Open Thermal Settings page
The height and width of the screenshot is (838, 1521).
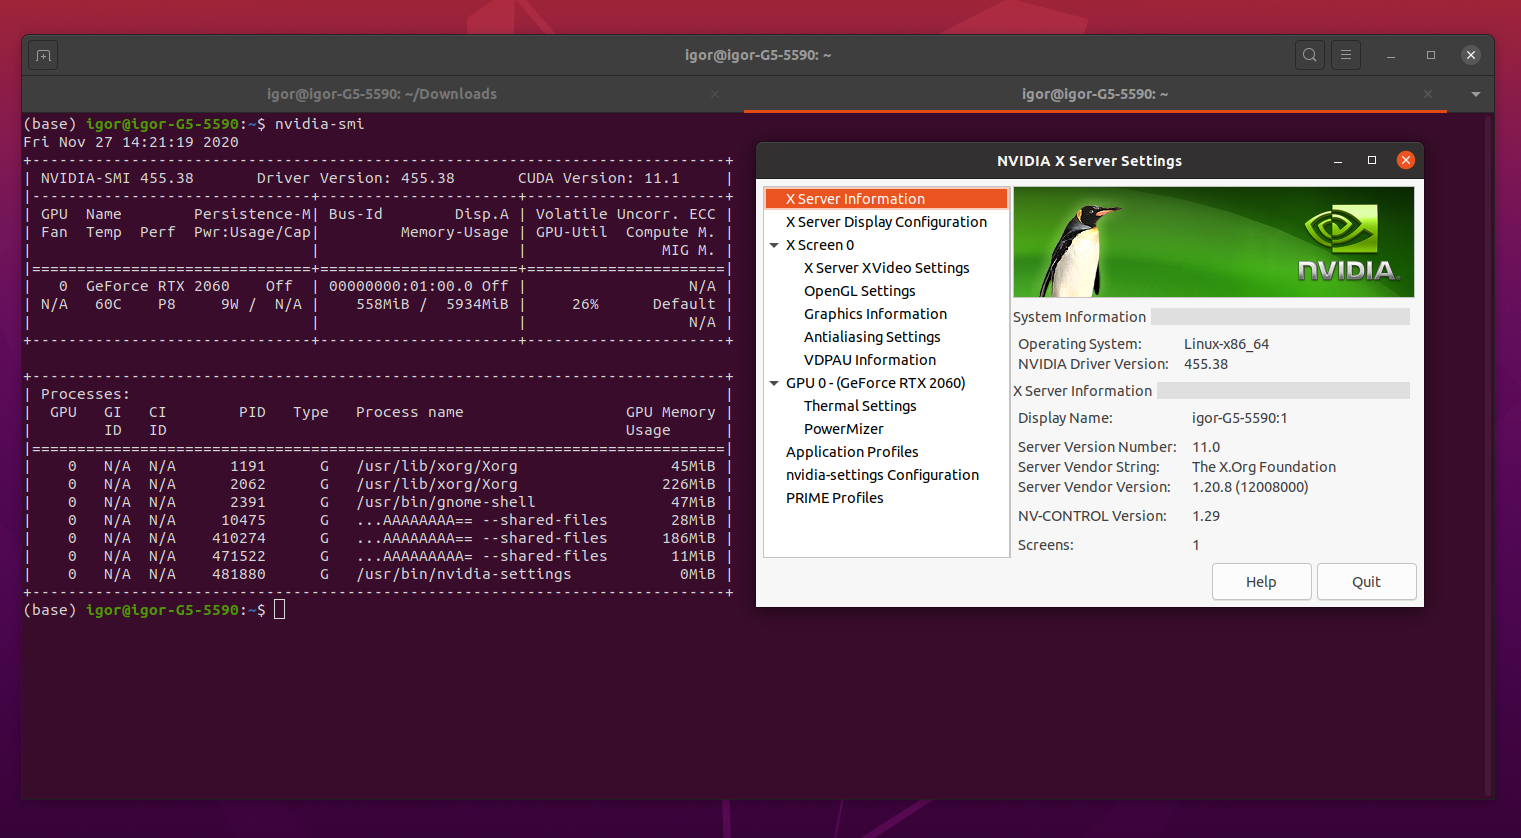[860, 406]
